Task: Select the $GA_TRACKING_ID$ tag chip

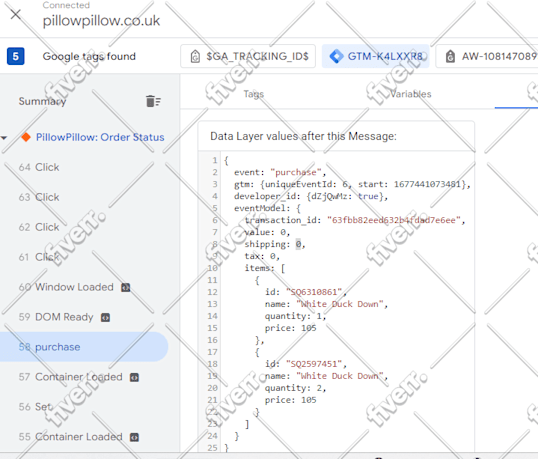Action: [248, 56]
